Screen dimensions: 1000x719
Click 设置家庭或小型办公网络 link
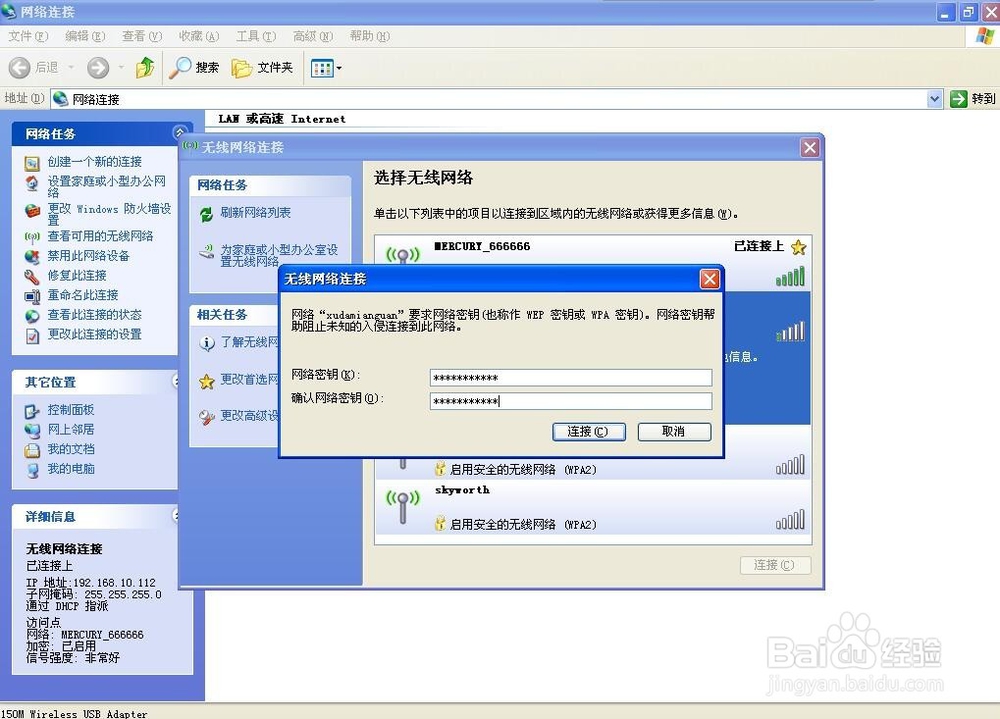pyautogui.click(x=107, y=186)
